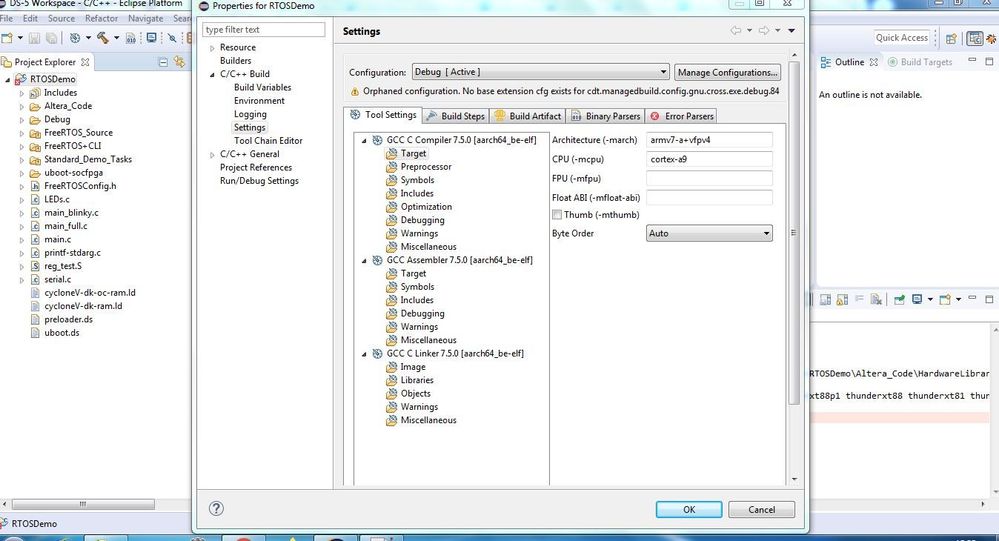Viewport: 999px width, 541px height.
Task: Open the Settings view menu dropdown arrow
Action: [x=792, y=31]
